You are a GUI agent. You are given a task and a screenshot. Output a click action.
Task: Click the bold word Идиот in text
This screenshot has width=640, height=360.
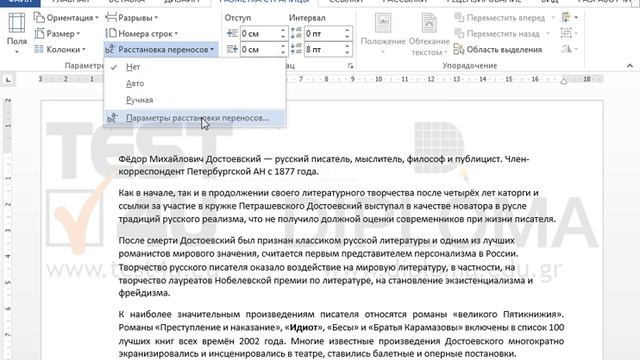[x=303, y=327]
